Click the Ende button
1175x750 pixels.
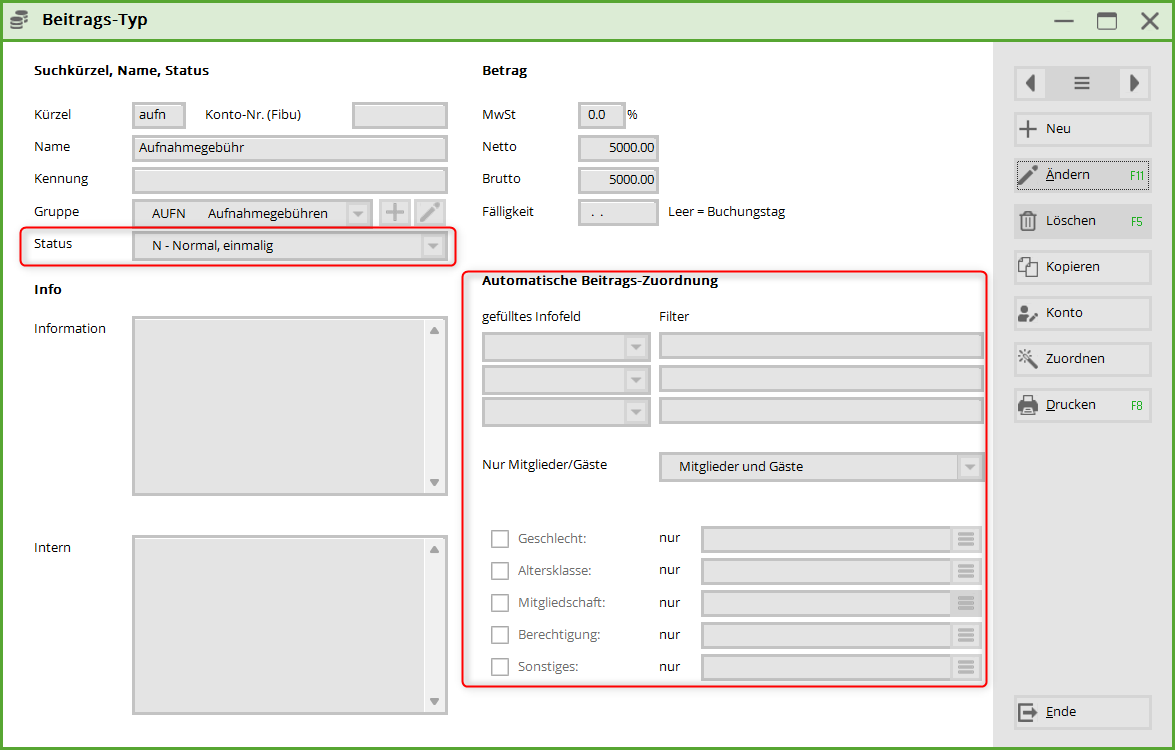click(1082, 712)
